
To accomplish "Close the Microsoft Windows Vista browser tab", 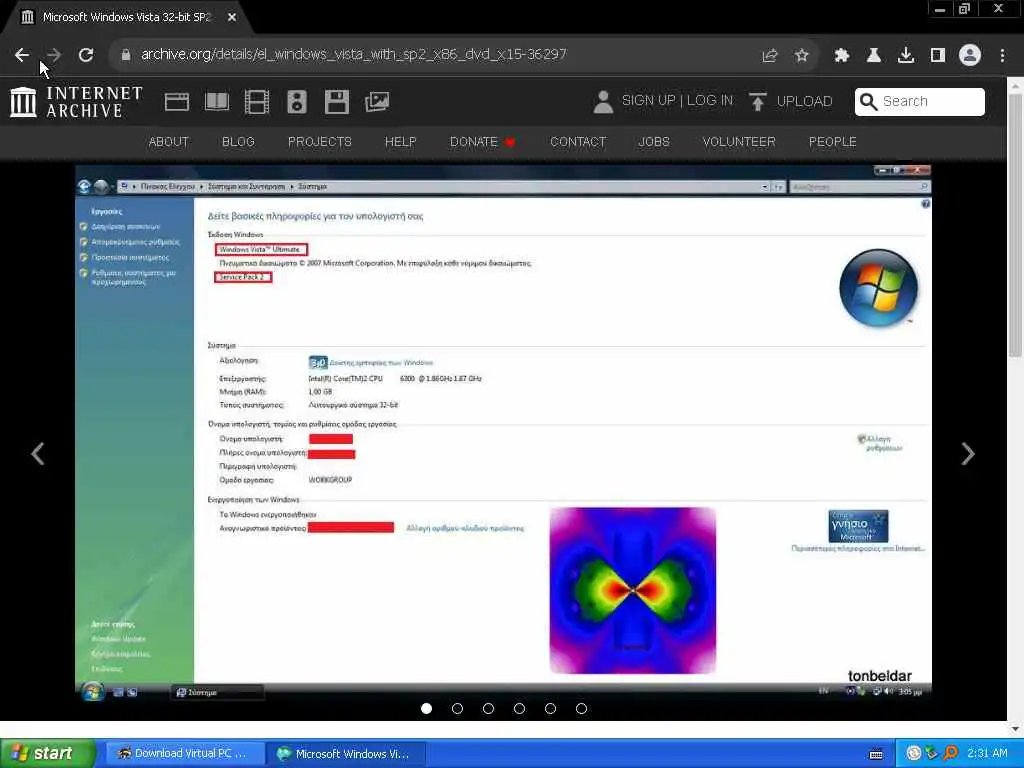I will click(x=232, y=18).
